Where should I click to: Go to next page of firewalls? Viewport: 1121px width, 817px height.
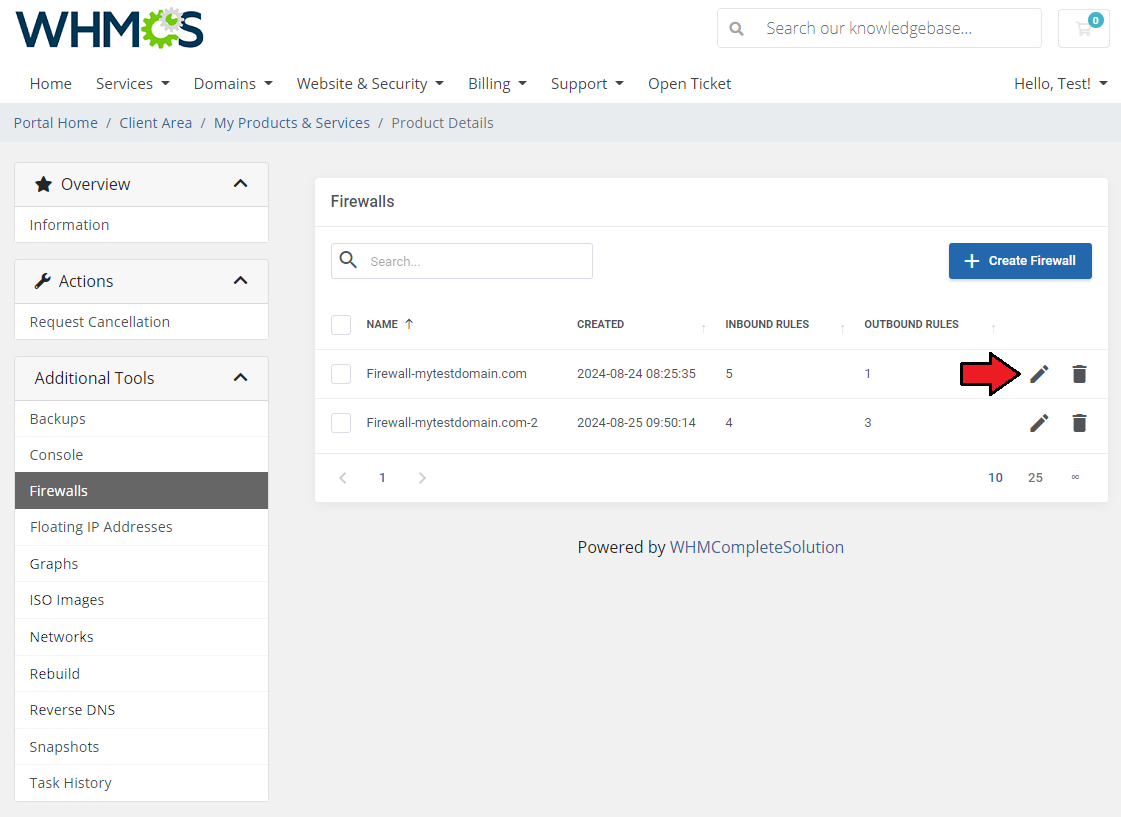point(422,477)
